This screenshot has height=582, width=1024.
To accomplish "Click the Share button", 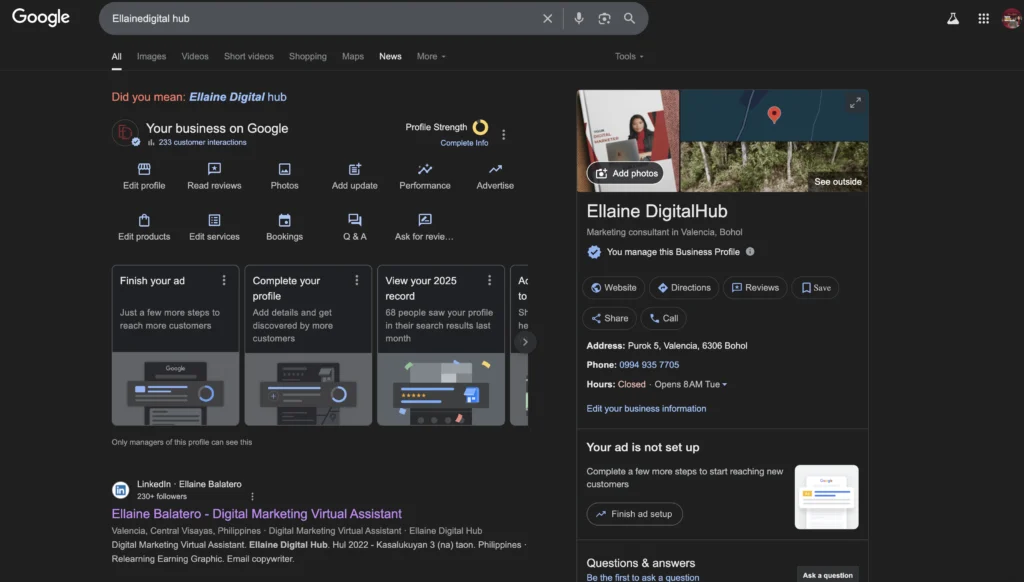I will 609,318.
